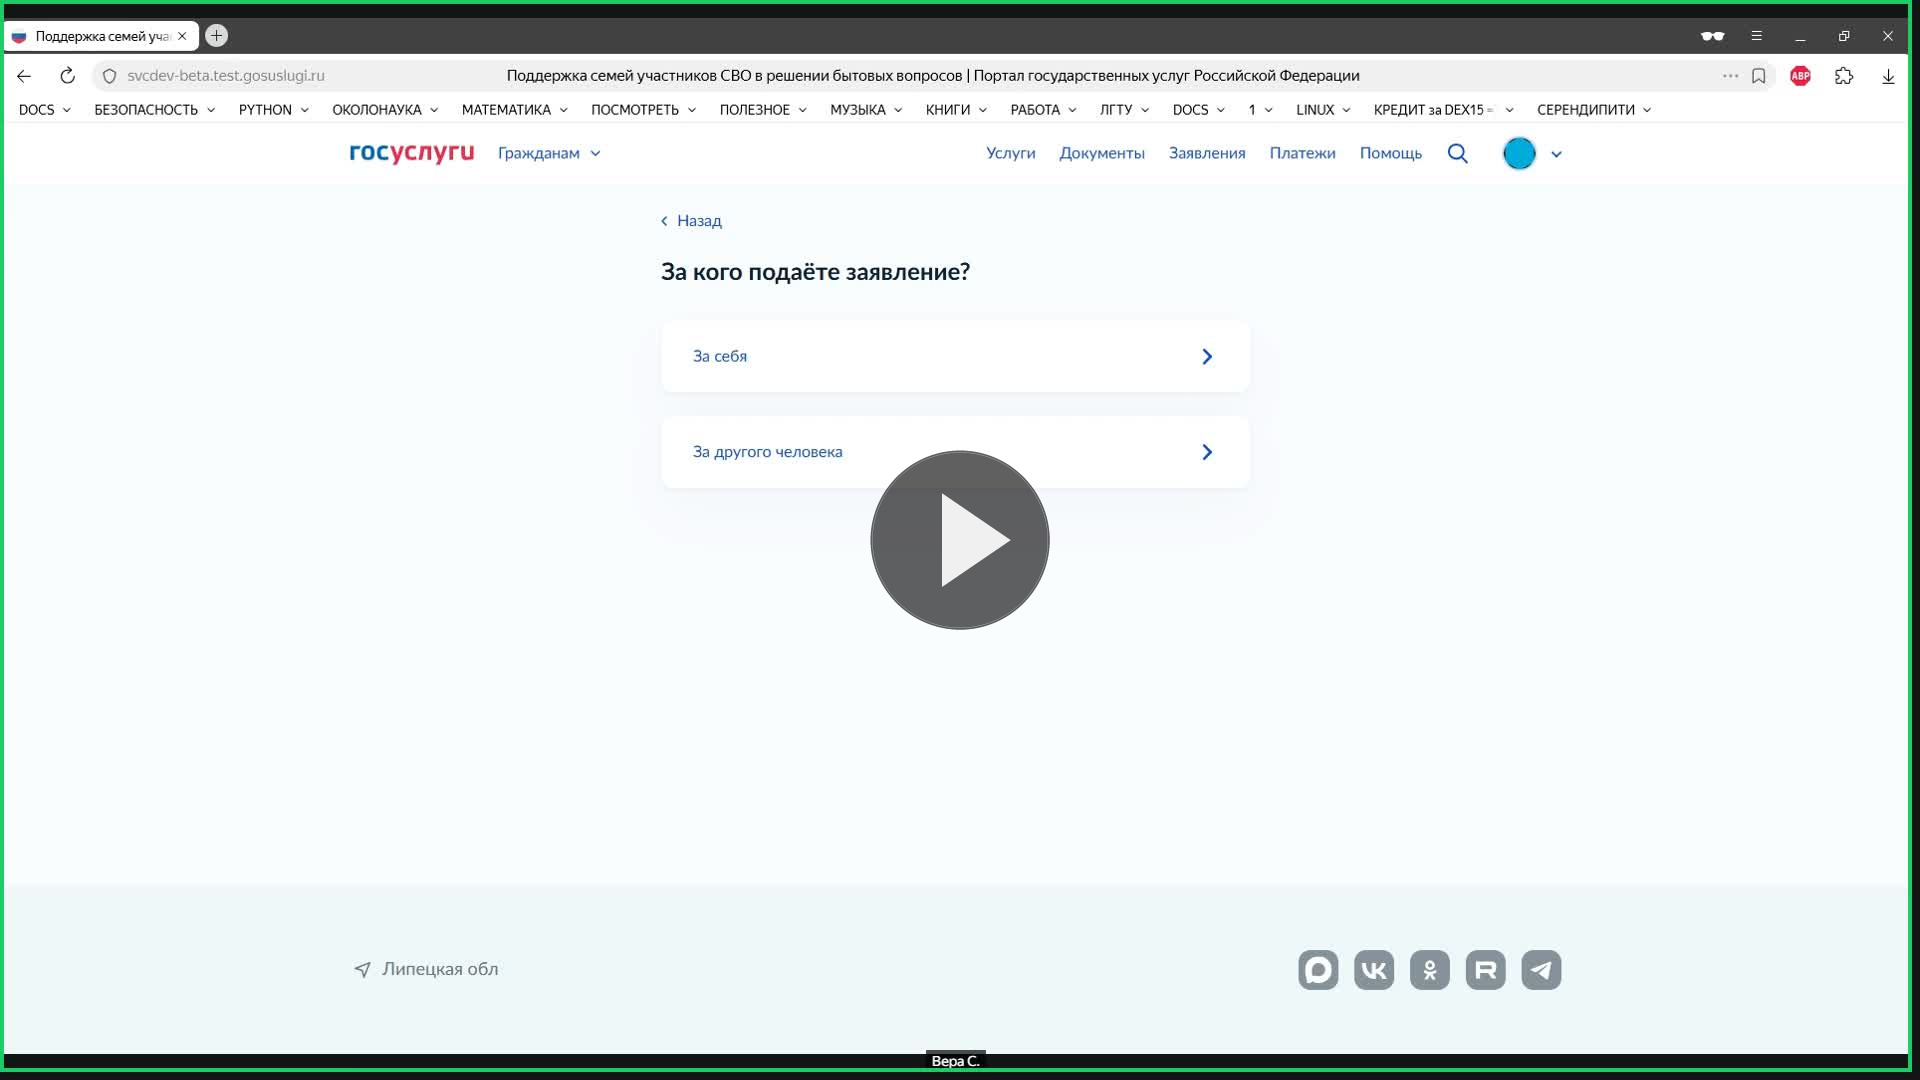Open the КНИГИ bookmarks folder

point(956,110)
